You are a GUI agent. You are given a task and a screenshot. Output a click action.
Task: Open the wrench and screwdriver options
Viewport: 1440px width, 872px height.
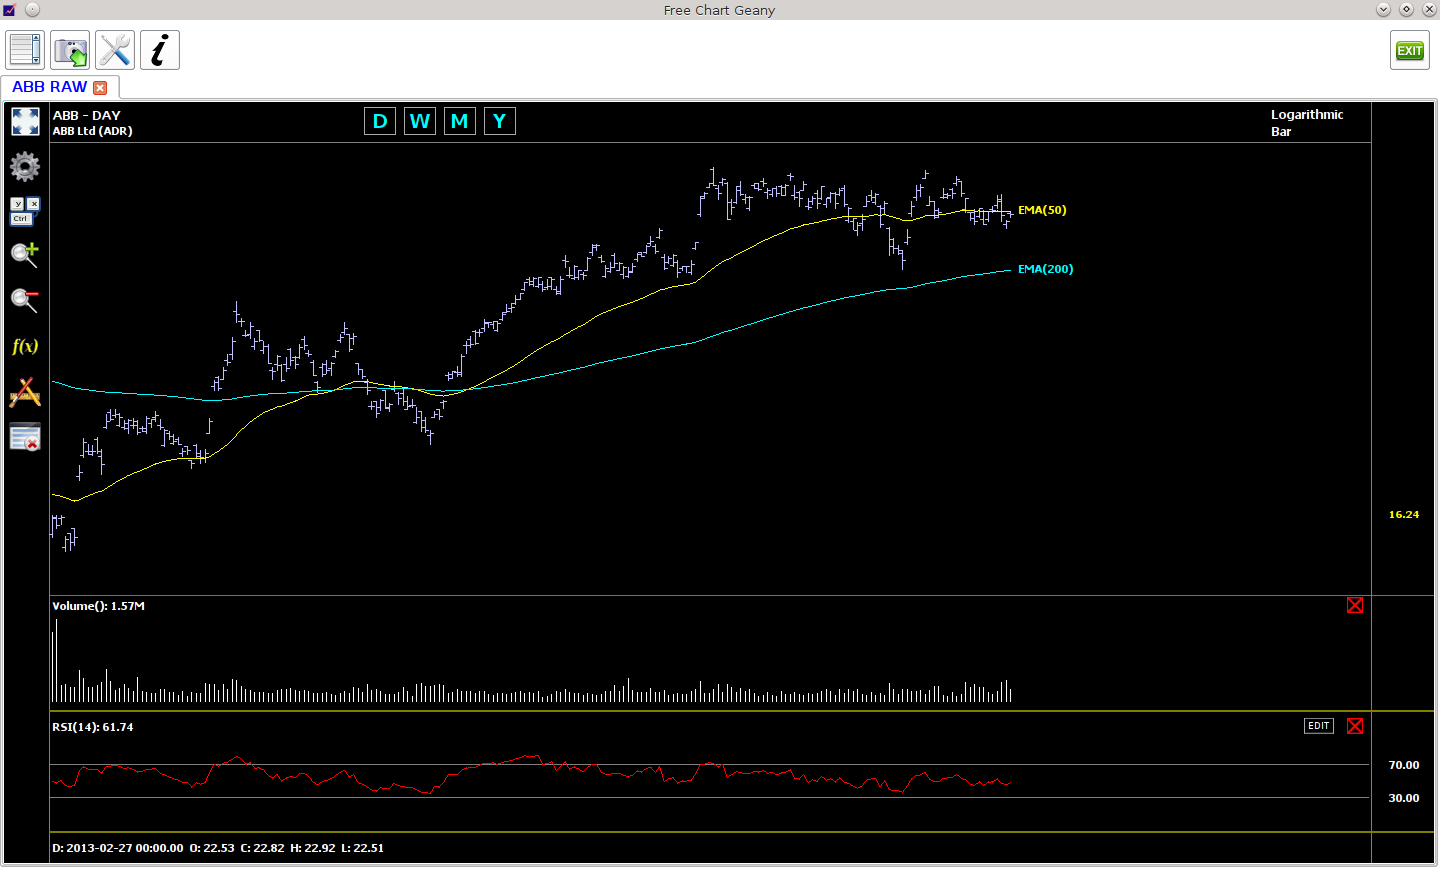point(115,50)
